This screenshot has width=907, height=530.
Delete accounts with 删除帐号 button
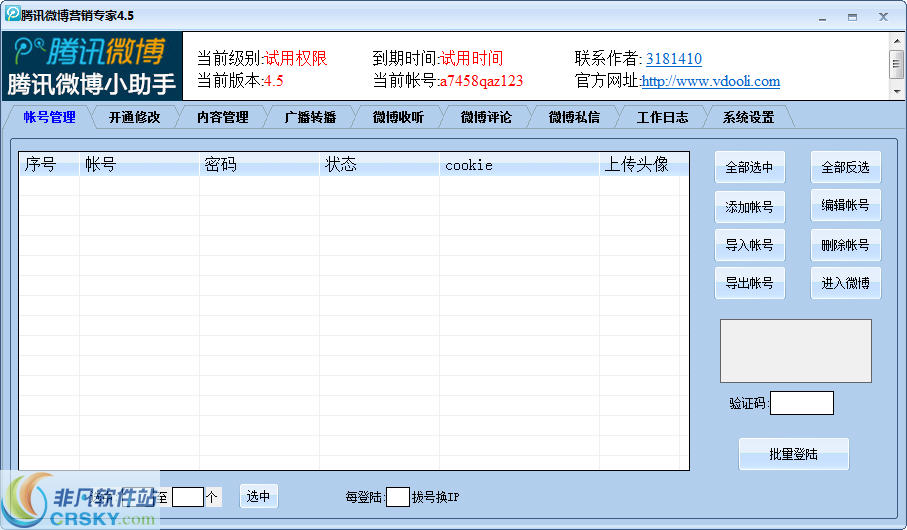[x=846, y=245]
